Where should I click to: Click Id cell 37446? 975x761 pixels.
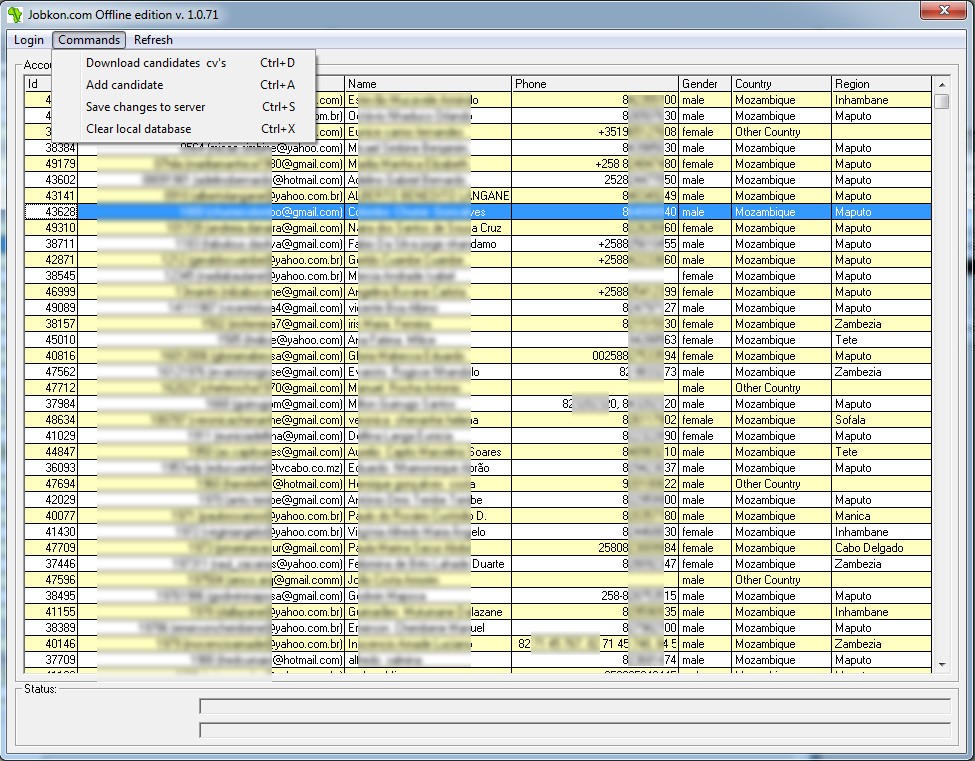51,564
